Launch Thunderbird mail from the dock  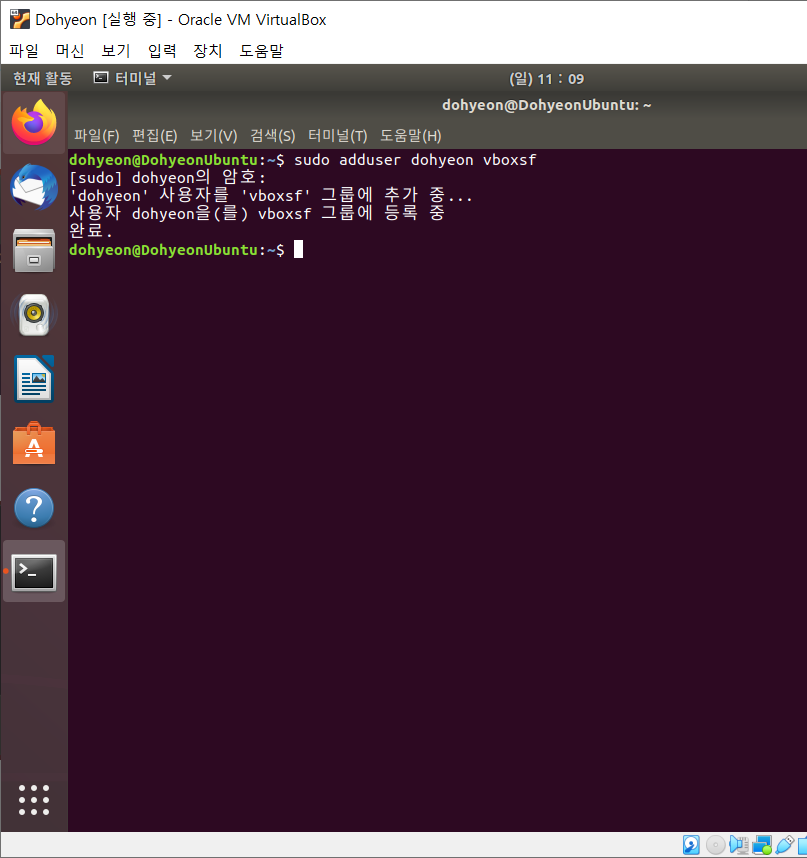point(34,187)
